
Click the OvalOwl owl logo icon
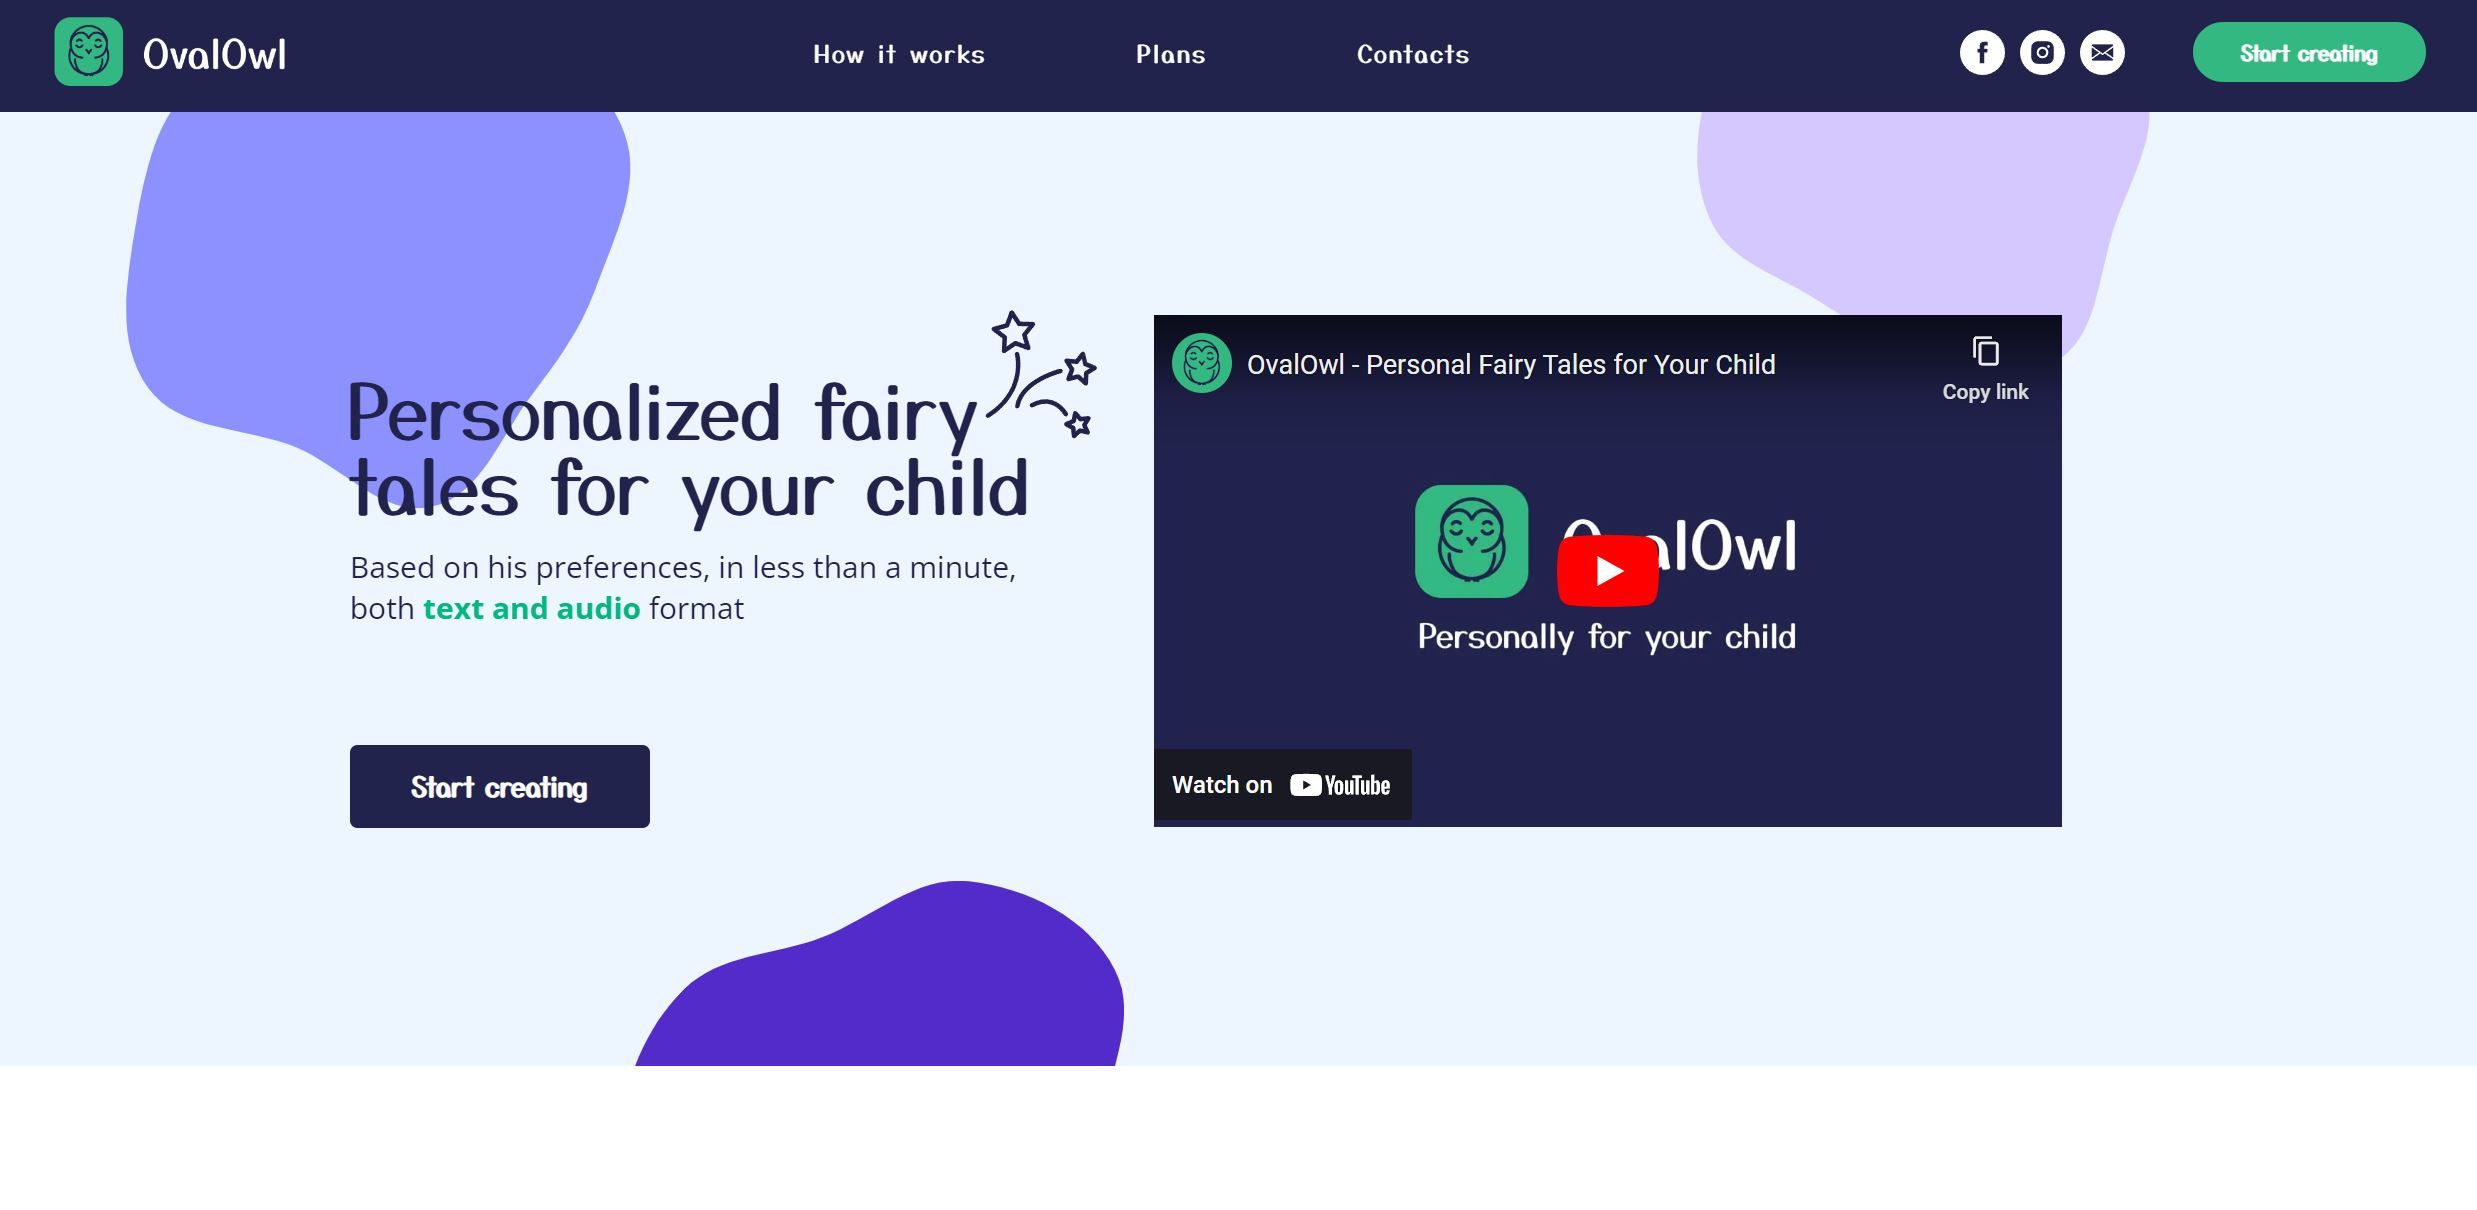tap(87, 52)
